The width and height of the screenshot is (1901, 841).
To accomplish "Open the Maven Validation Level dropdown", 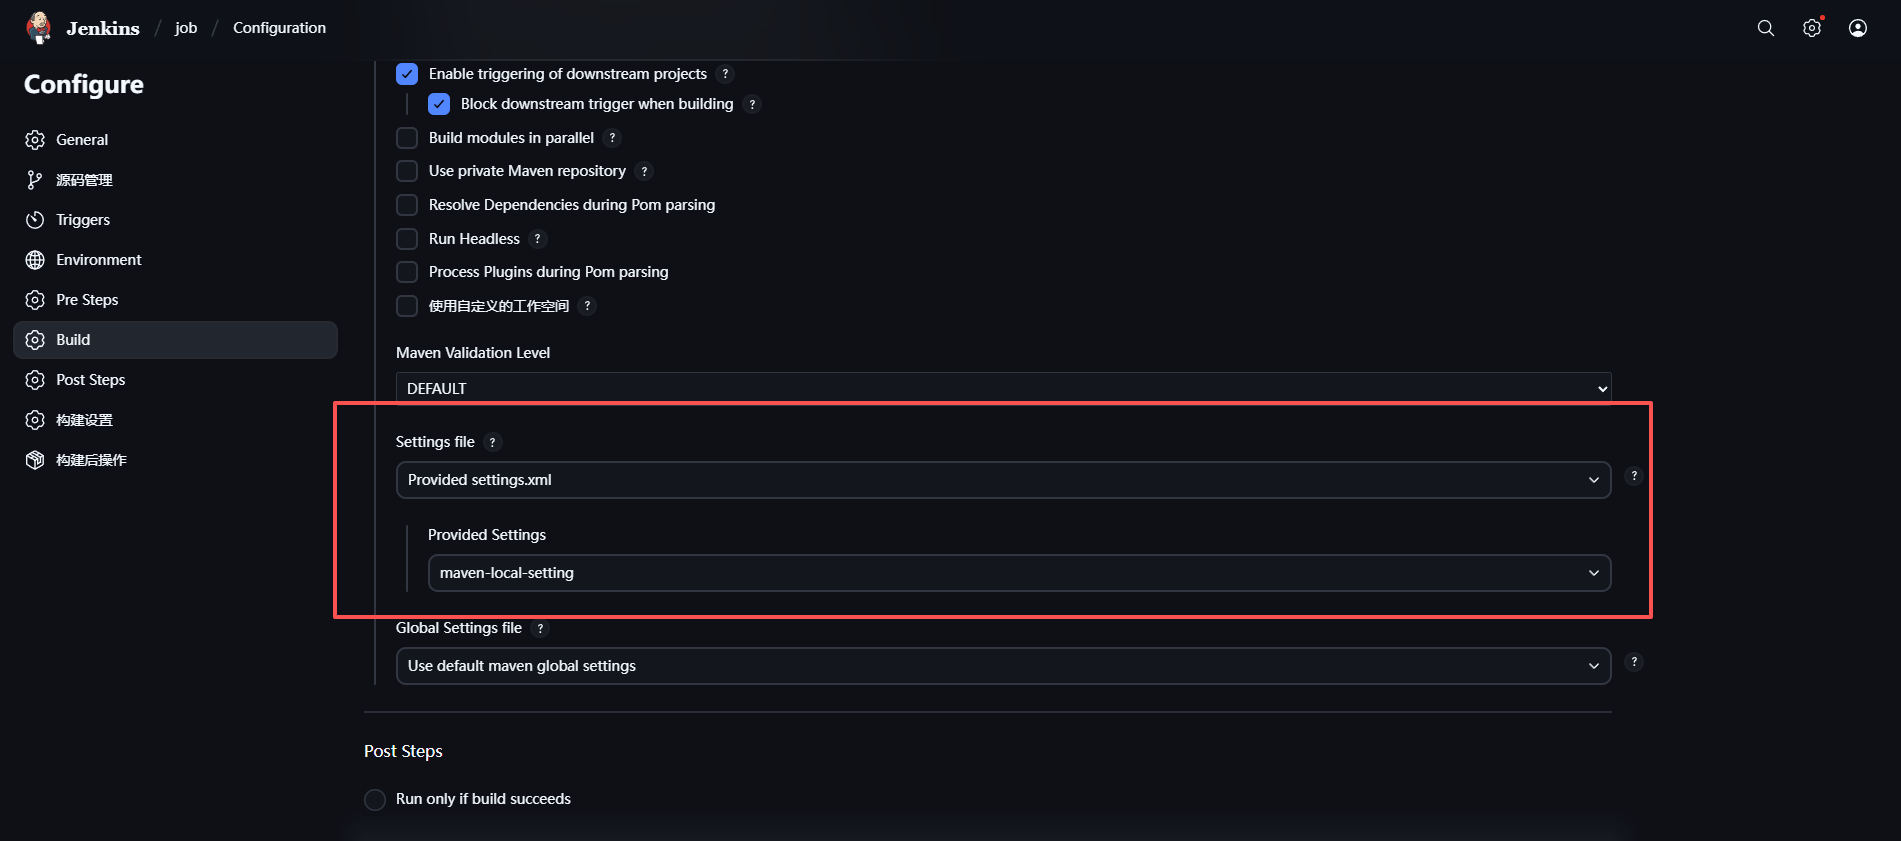I will 1003,388.
